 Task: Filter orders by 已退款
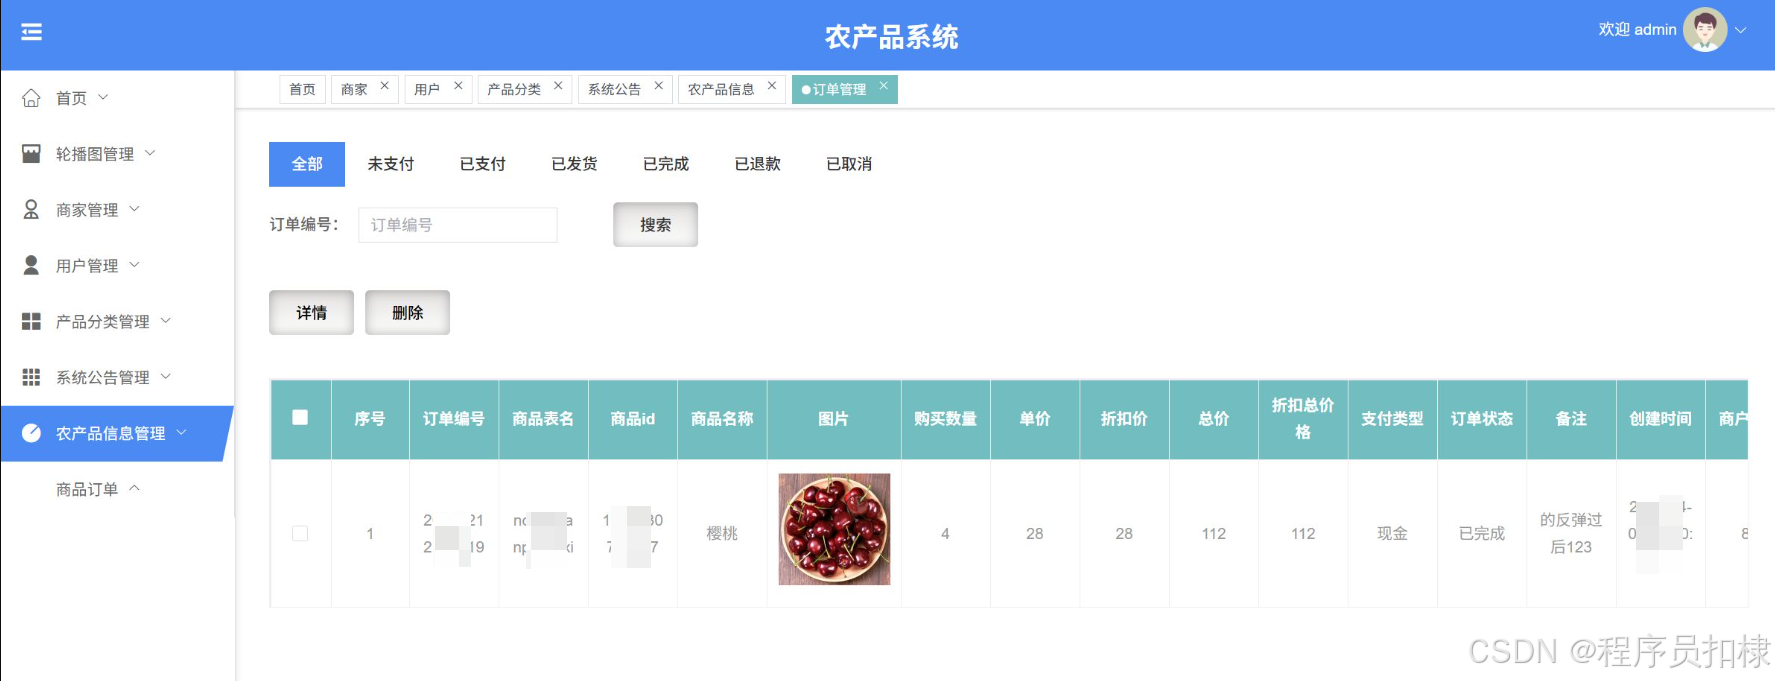tap(758, 164)
